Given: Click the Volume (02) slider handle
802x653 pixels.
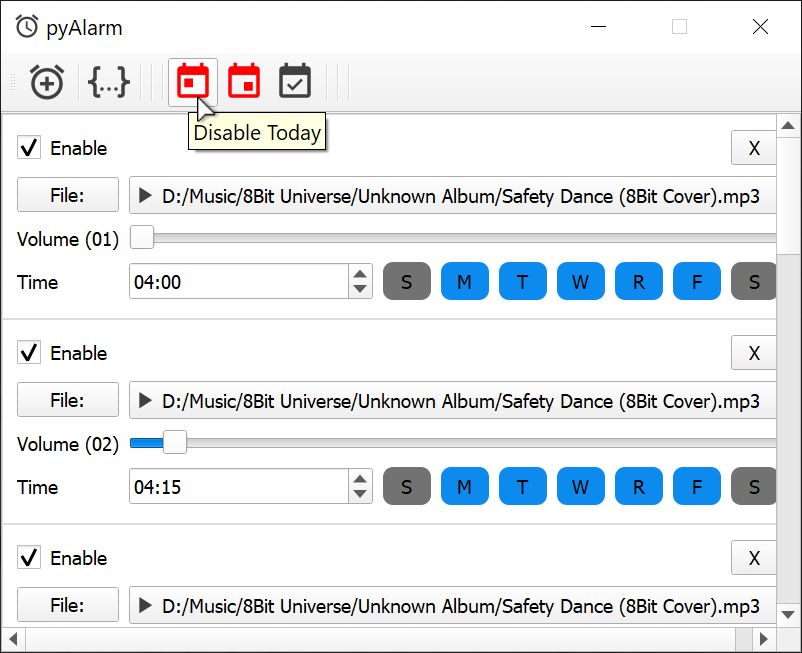Looking at the screenshot, I should tap(174, 442).
